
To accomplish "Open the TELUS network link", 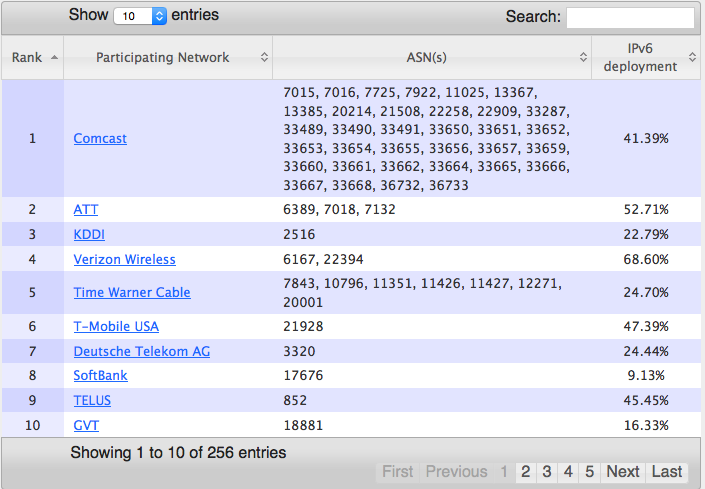I will [92, 400].
